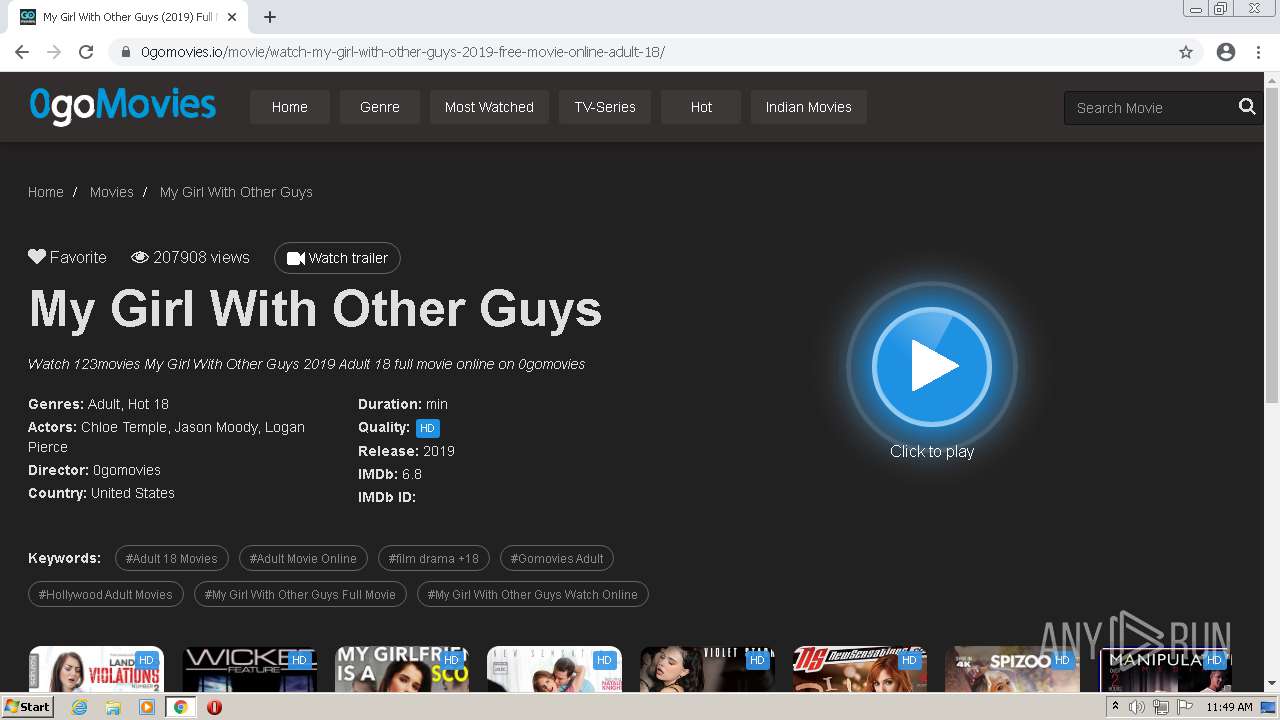
Task: Click the breadcrumb My Girl With Other Guys
Action: tap(236, 192)
